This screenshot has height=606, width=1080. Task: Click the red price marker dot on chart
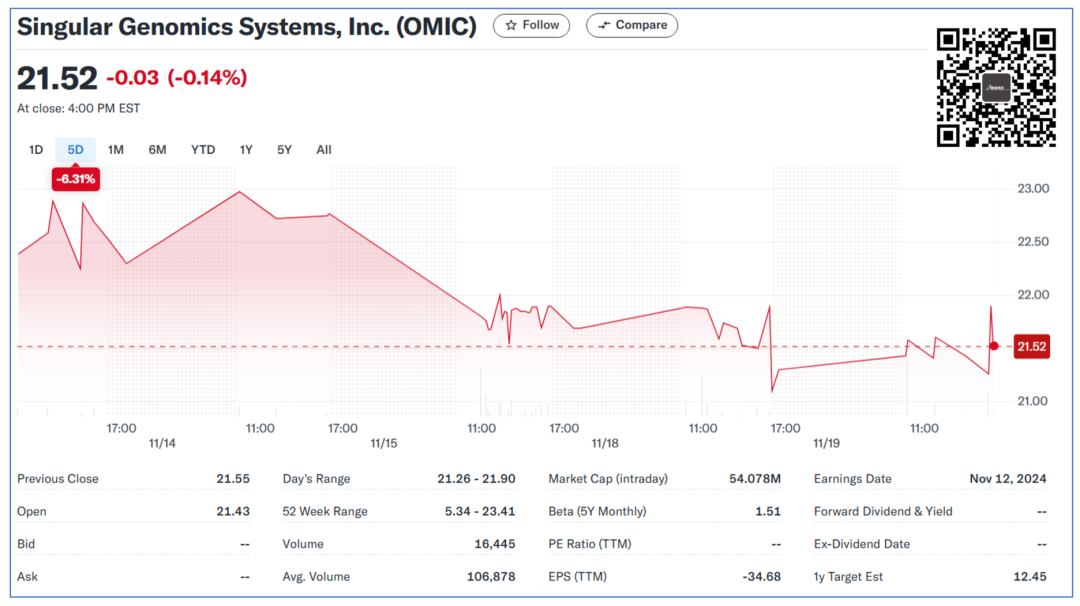[993, 346]
